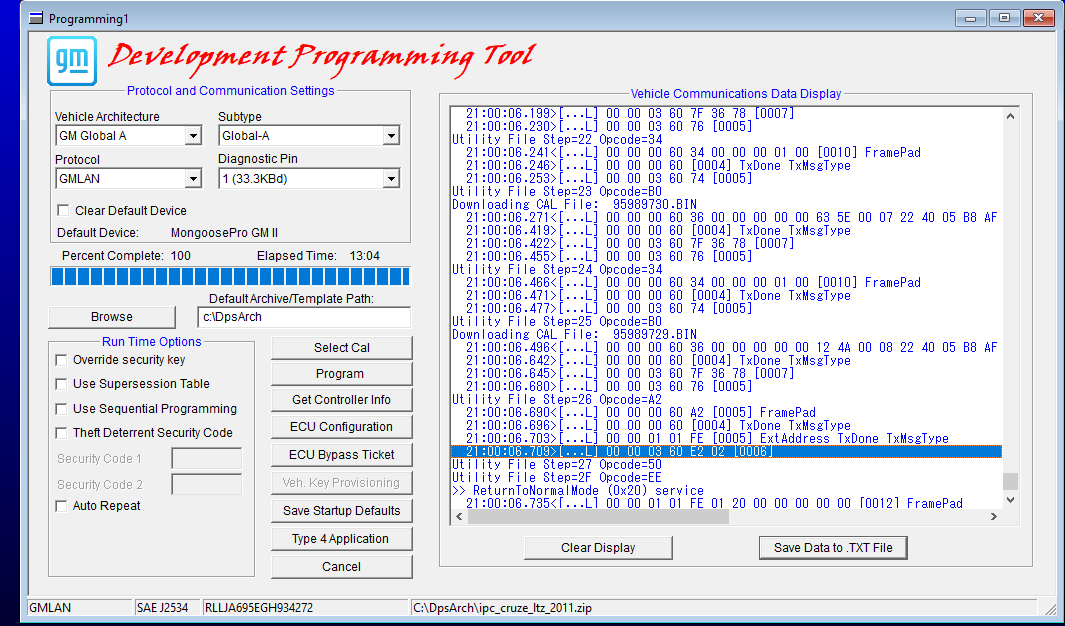Open the Protocol GMLAN dropdown
The height and width of the screenshot is (626, 1065).
pos(194,179)
